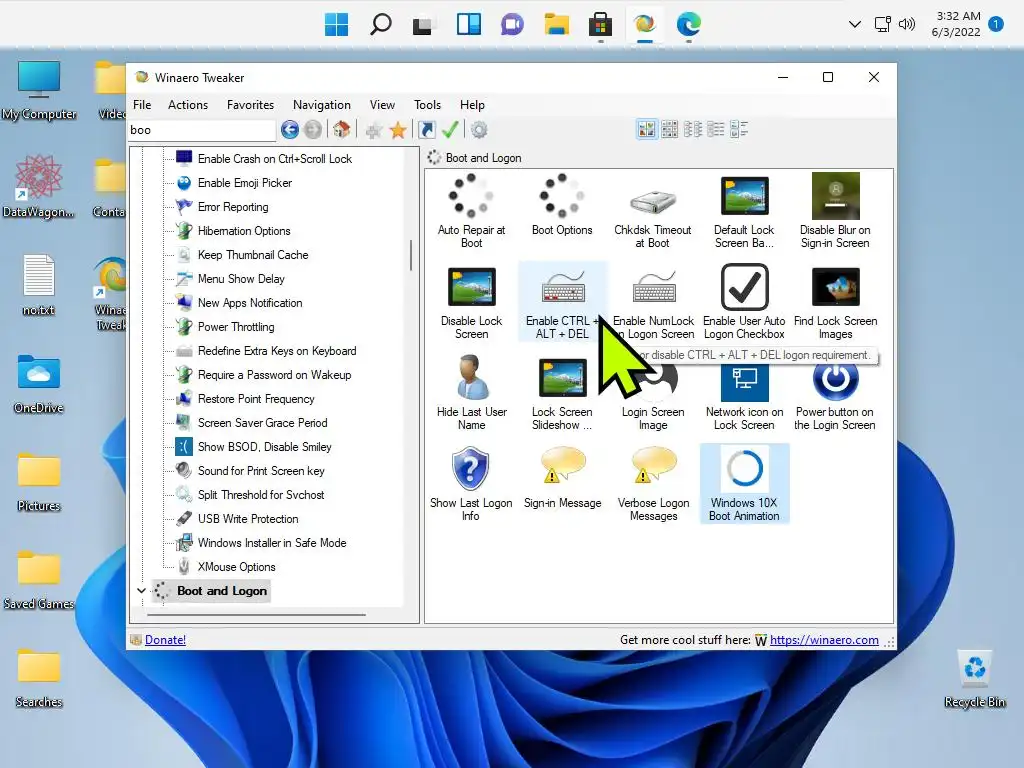This screenshot has height=768, width=1024.
Task: Click the green checkmark toolbar icon
Action: tap(450, 130)
